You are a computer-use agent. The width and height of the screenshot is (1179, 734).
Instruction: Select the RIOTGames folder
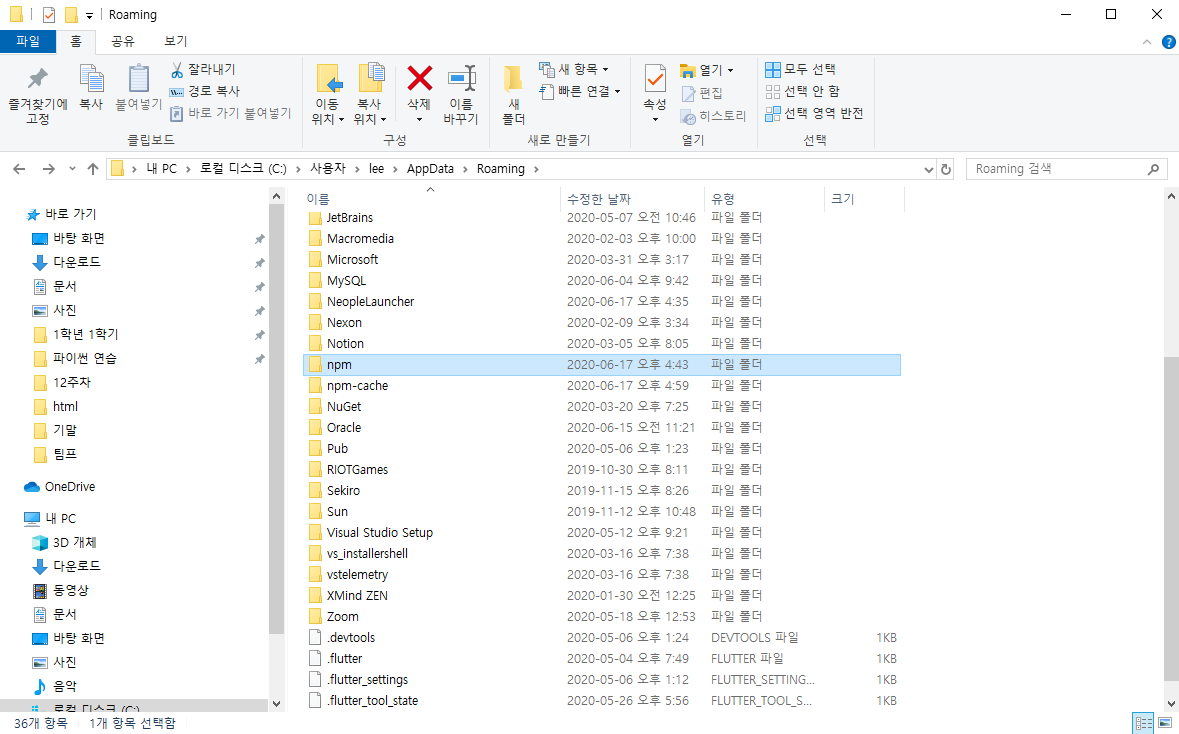point(602,469)
